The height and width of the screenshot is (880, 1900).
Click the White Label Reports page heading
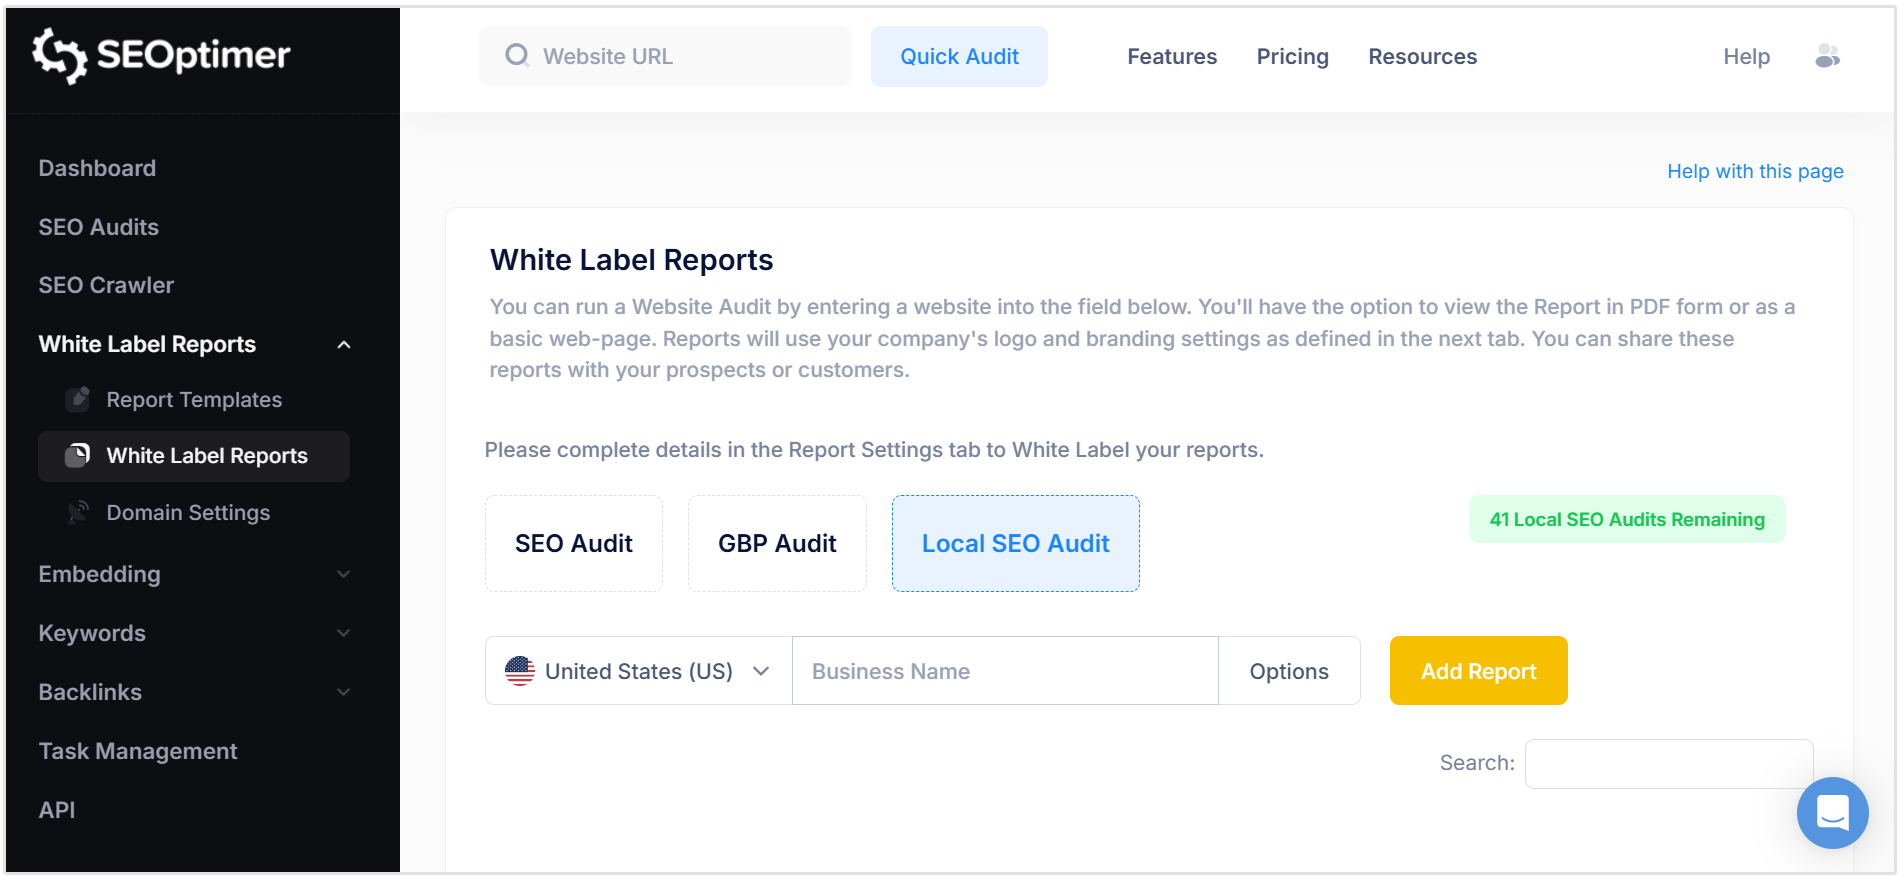click(x=631, y=260)
